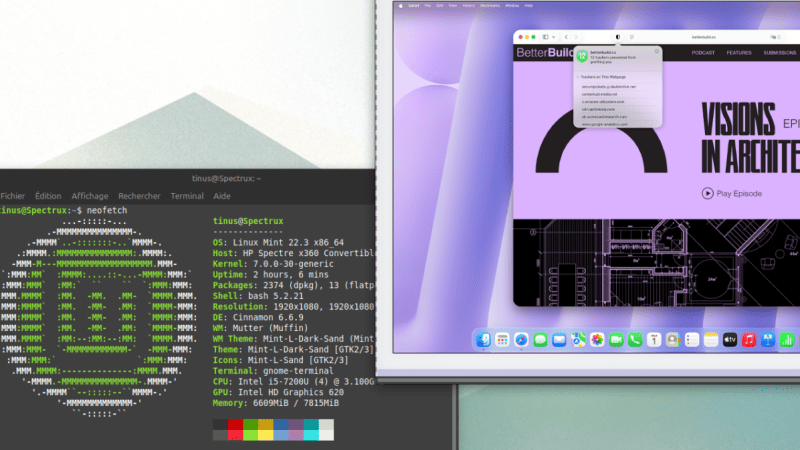Click the "Uptime: 2 hours, 6 mins" line

[x=270, y=274]
